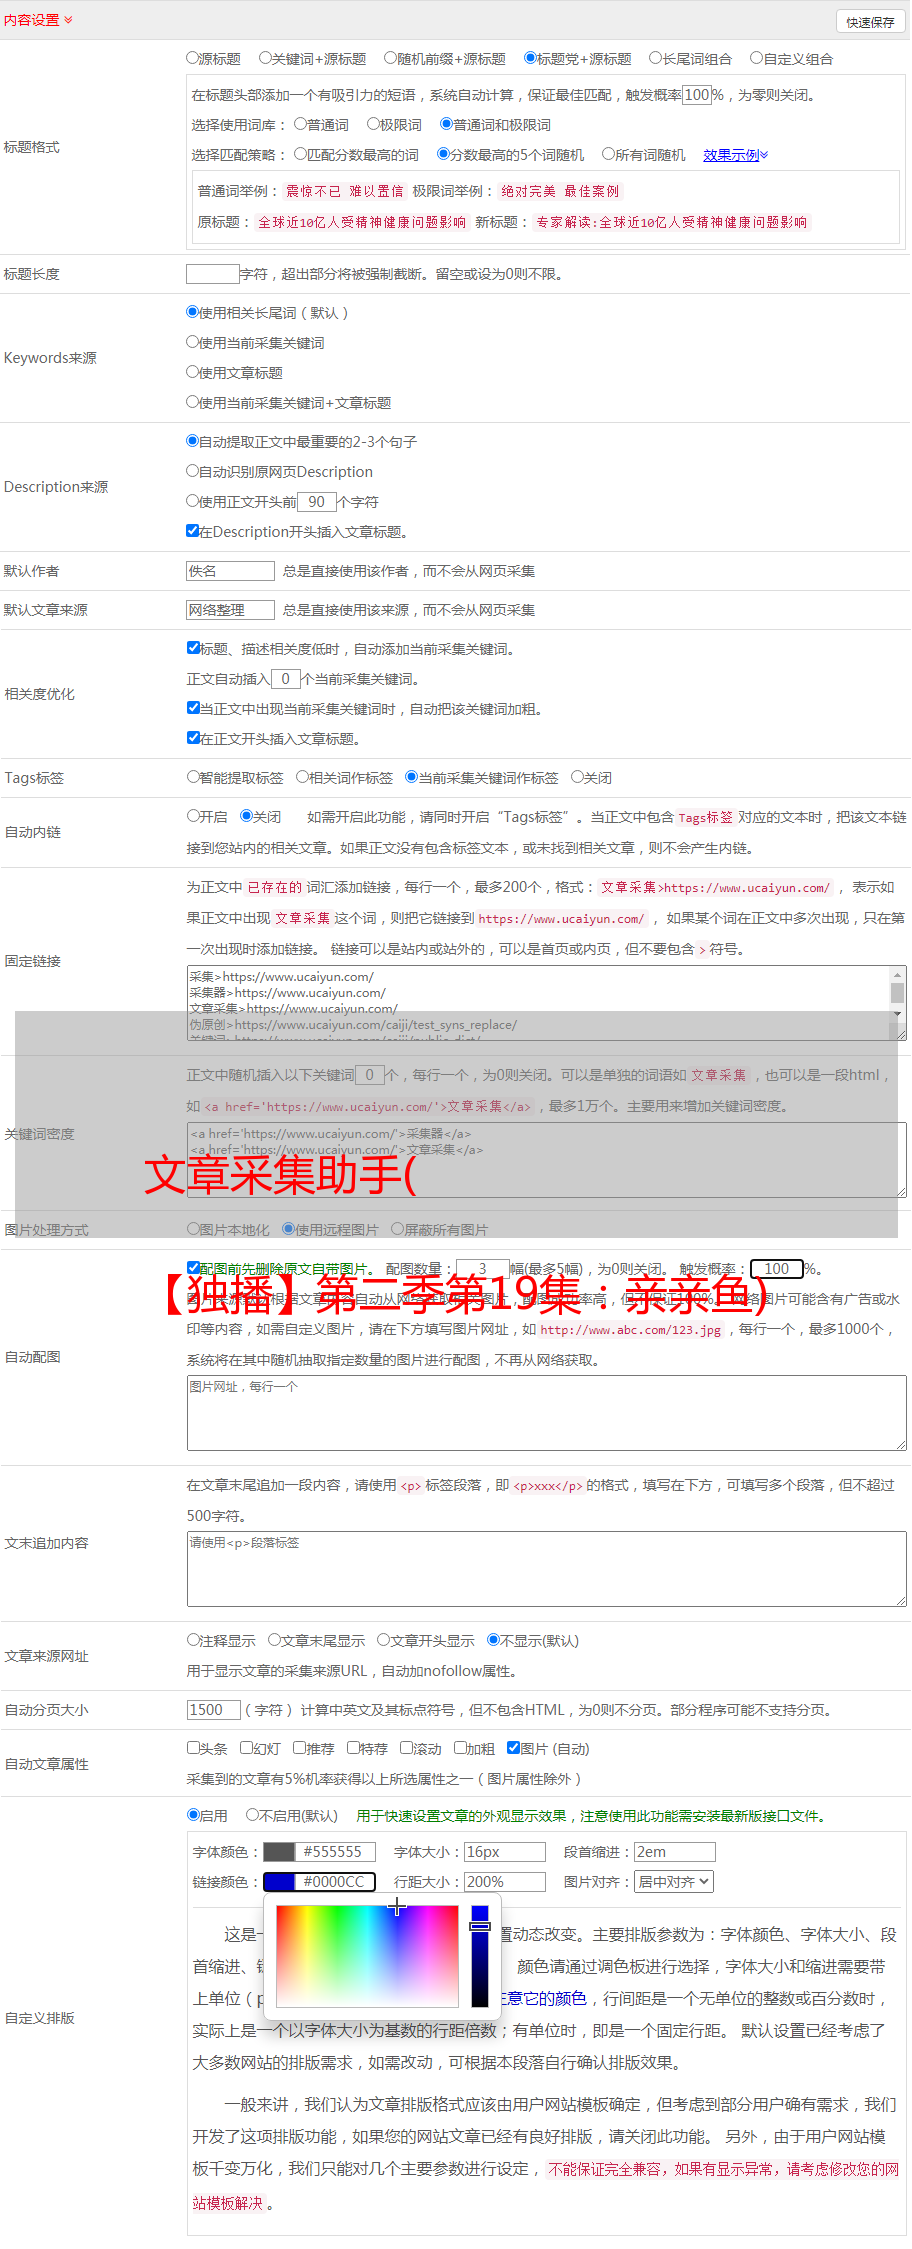
Task: Click the 默认作者 field containing 佚名
Action: coord(231,571)
